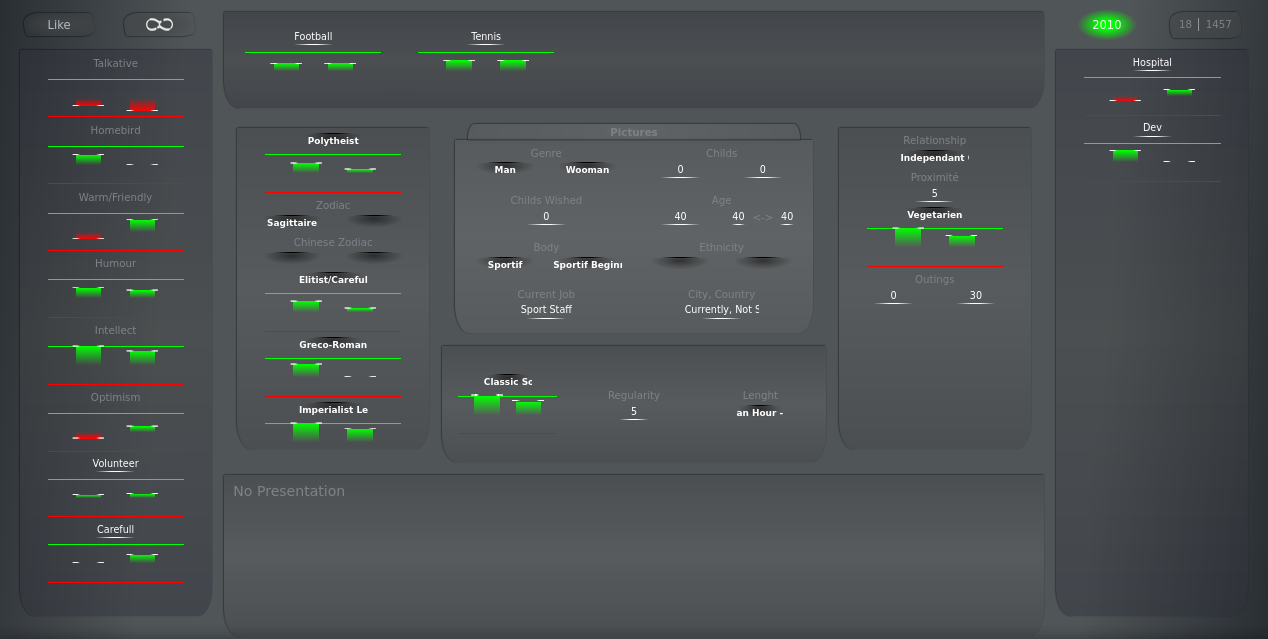Click the left green Intellect bar

click(x=88, y=354)
